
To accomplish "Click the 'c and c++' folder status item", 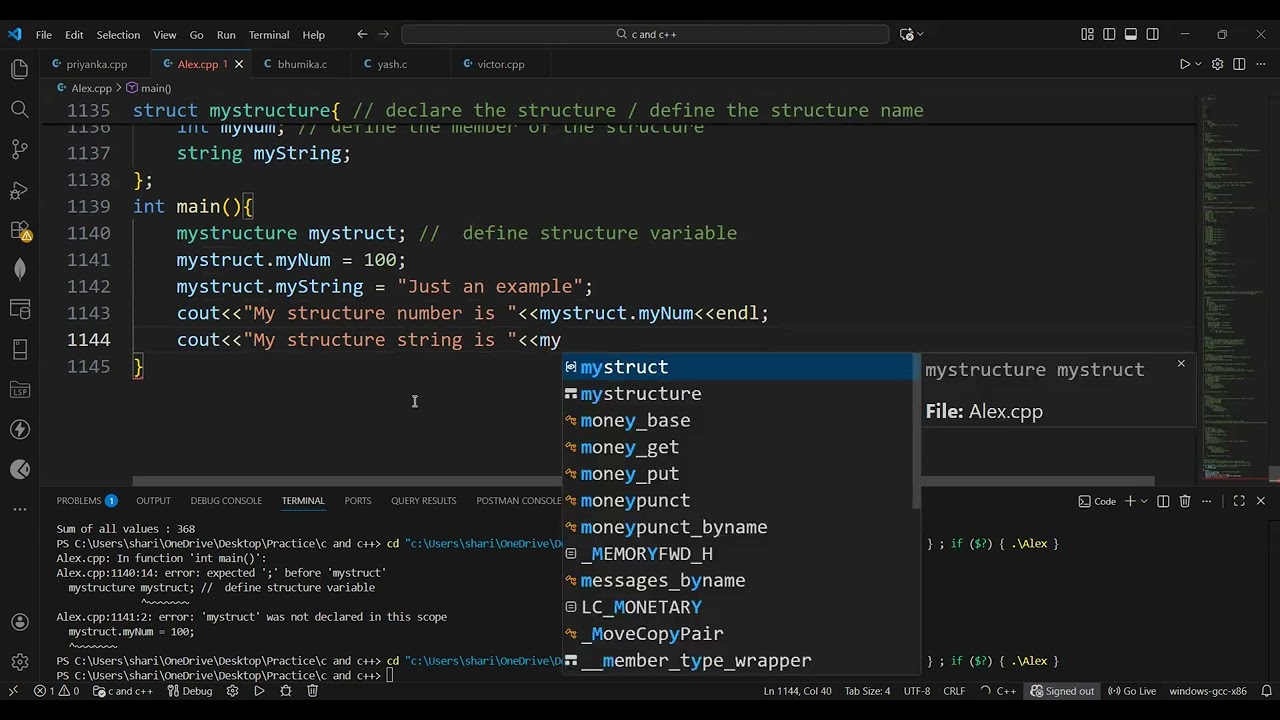I will coord(123,691).
